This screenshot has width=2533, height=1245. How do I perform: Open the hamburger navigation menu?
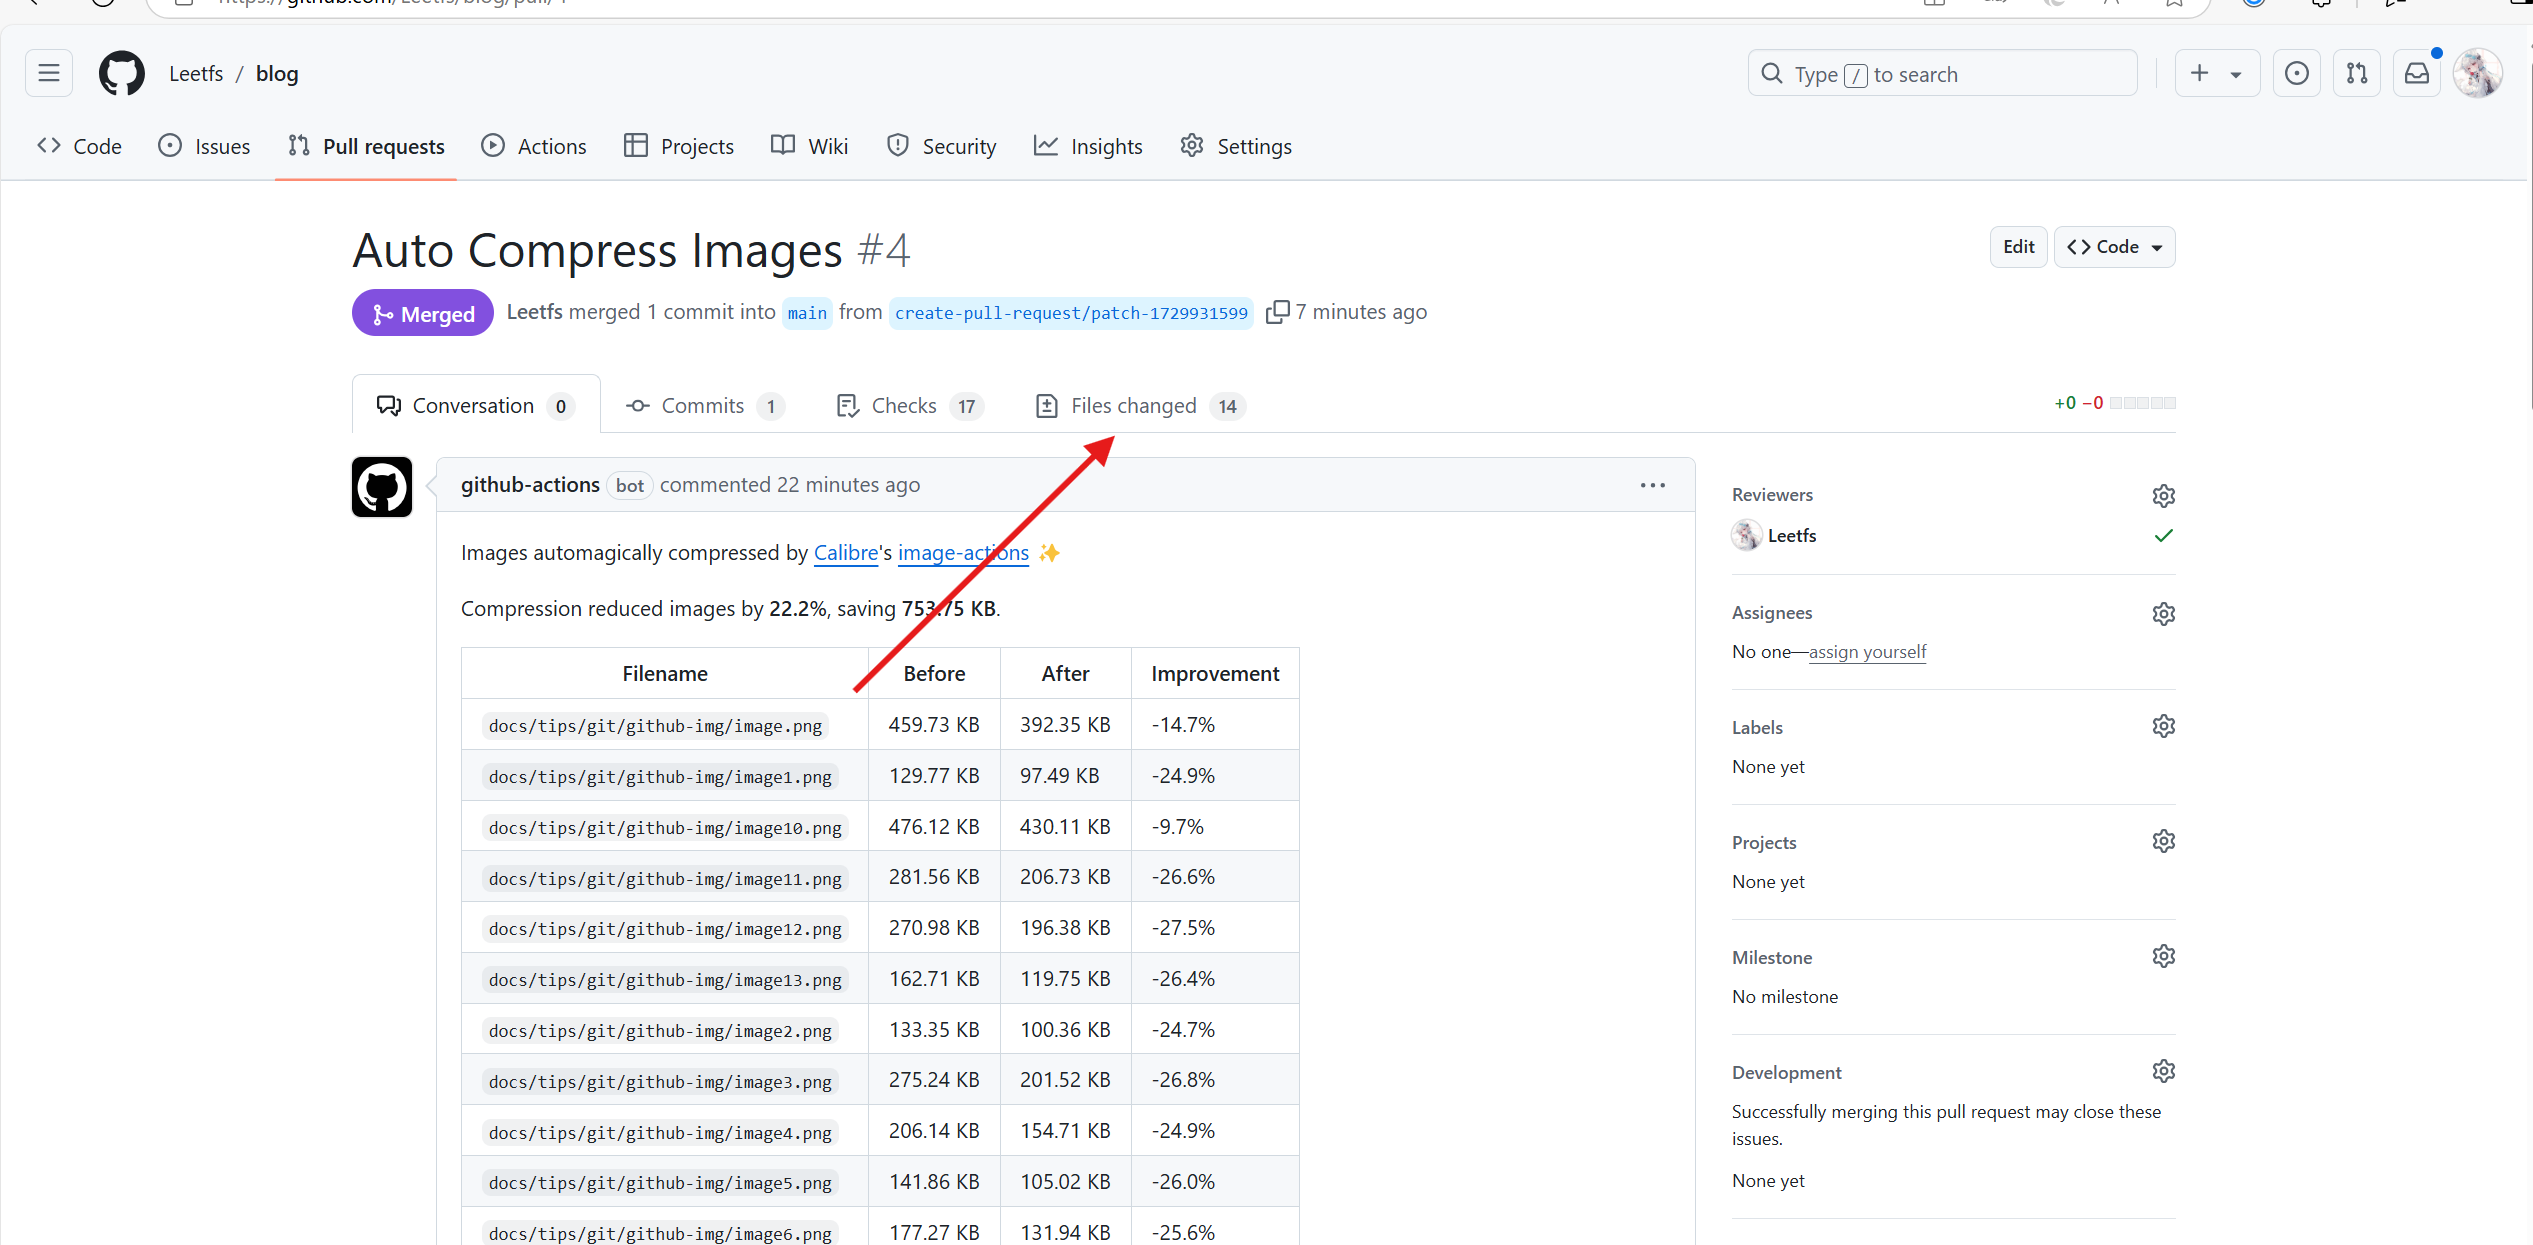point(48,73)
